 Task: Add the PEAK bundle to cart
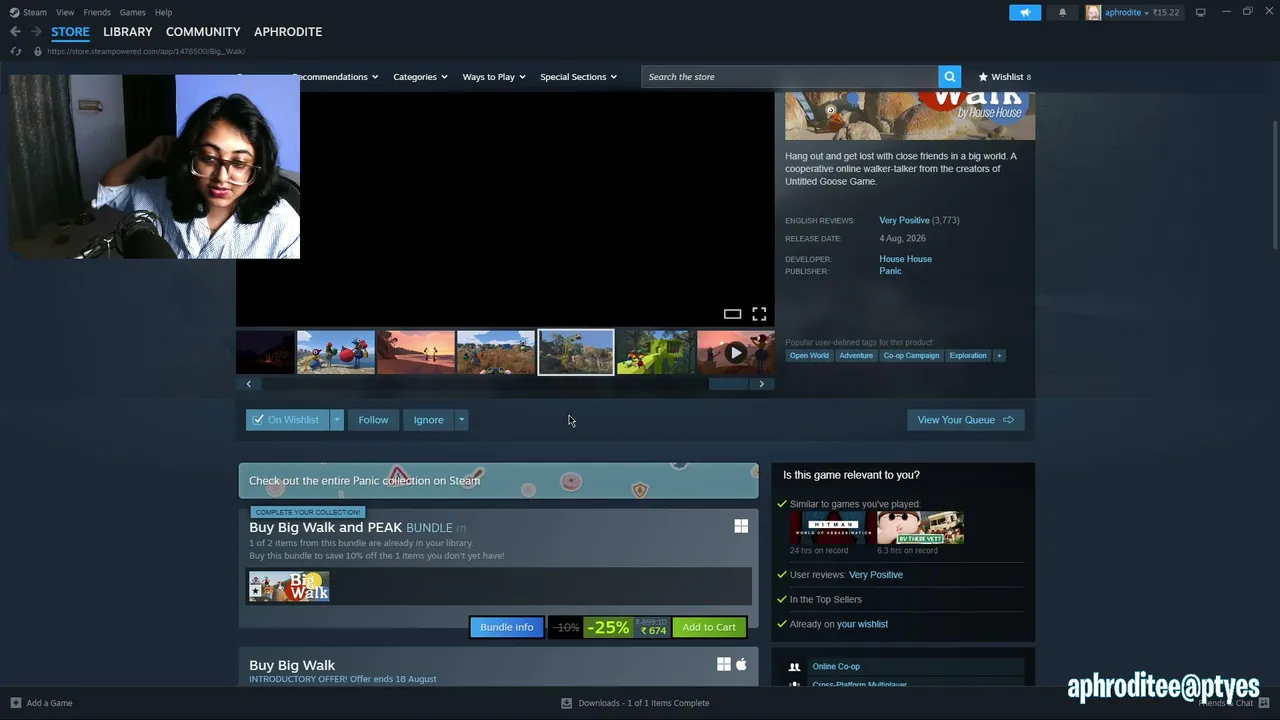pos(709,627)
